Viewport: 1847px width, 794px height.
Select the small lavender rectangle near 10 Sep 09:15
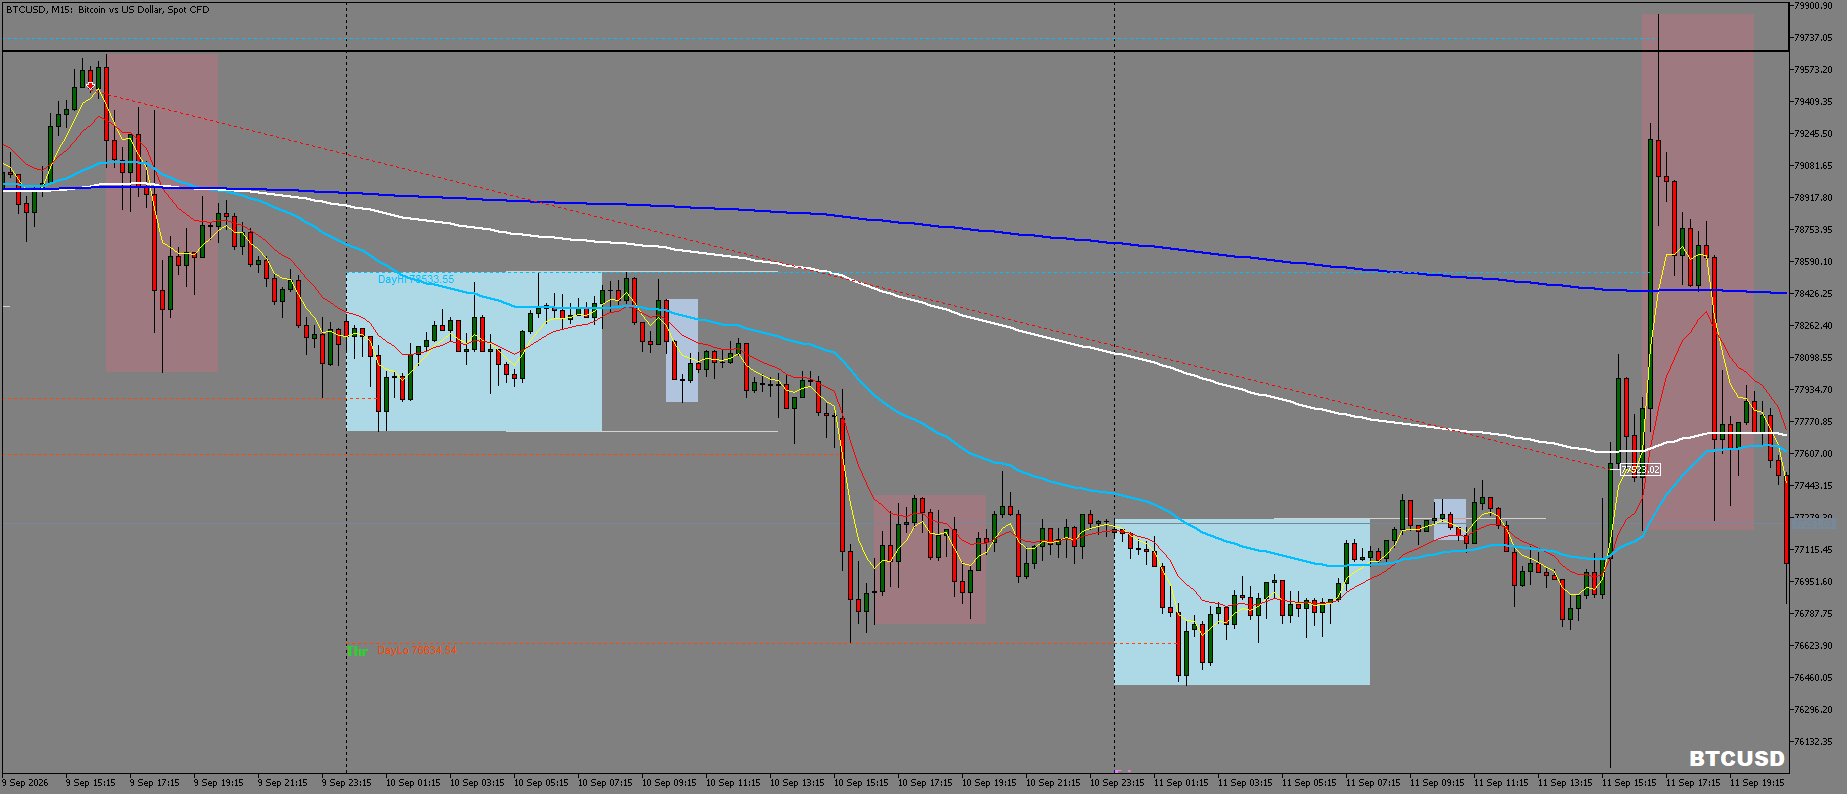[682, 351]
